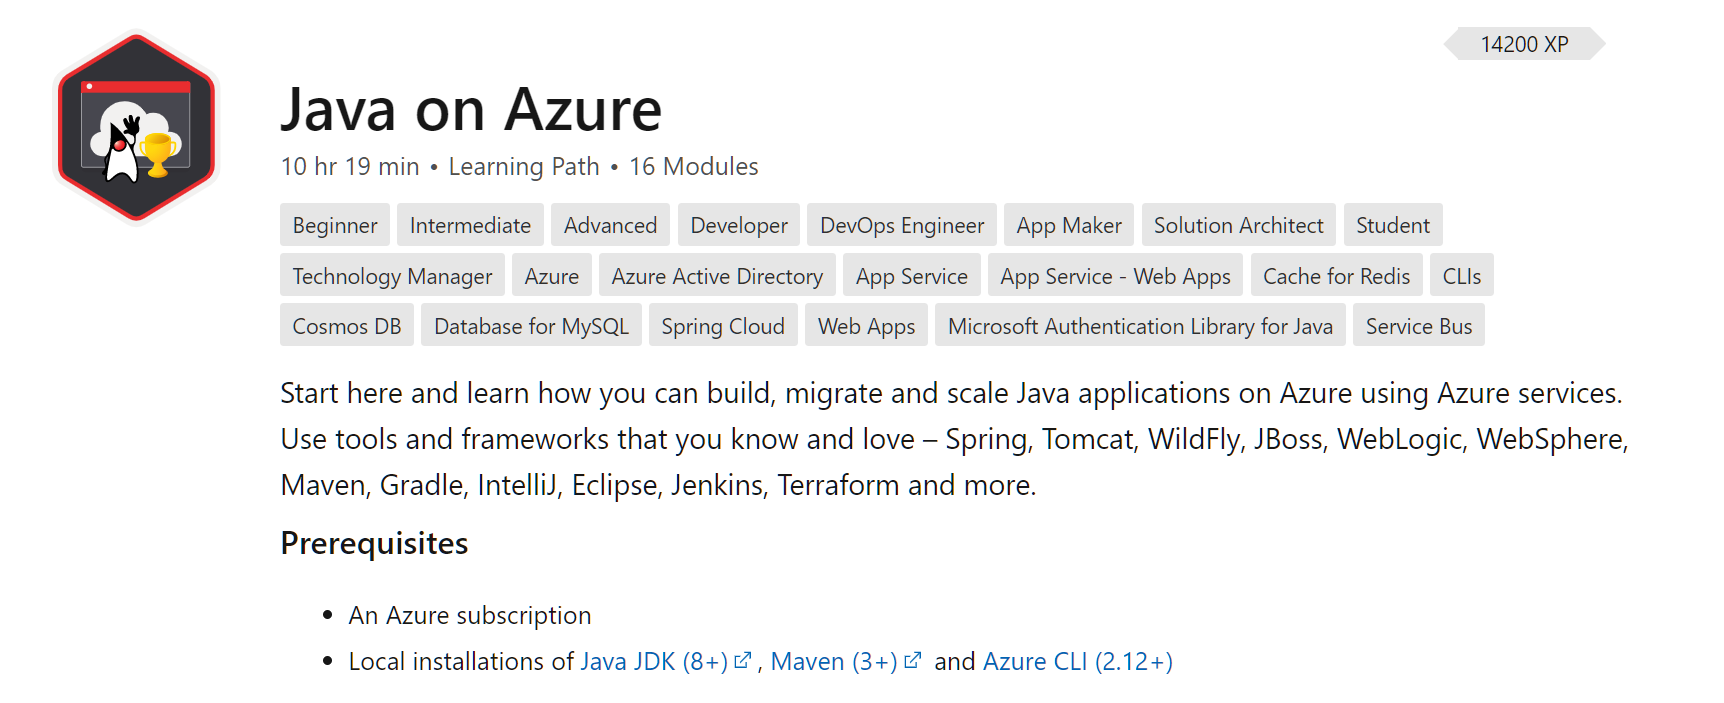The height and width of the screenshot is (703, 1724).
Task: Select the Beginner level tag
Action: pos(335,225)
